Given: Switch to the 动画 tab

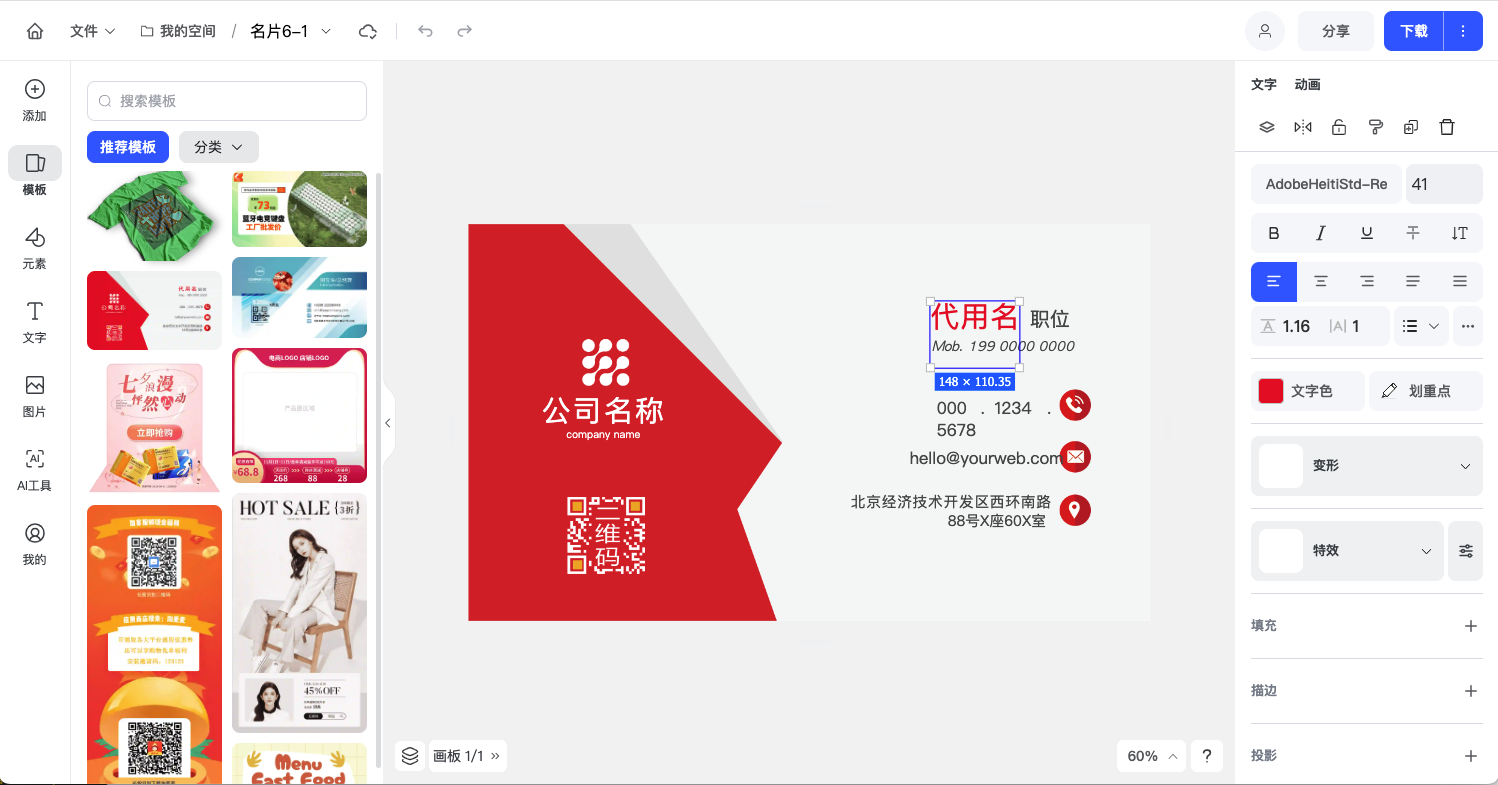Looking at the screenshot, I should click(x=1307, y=84).
